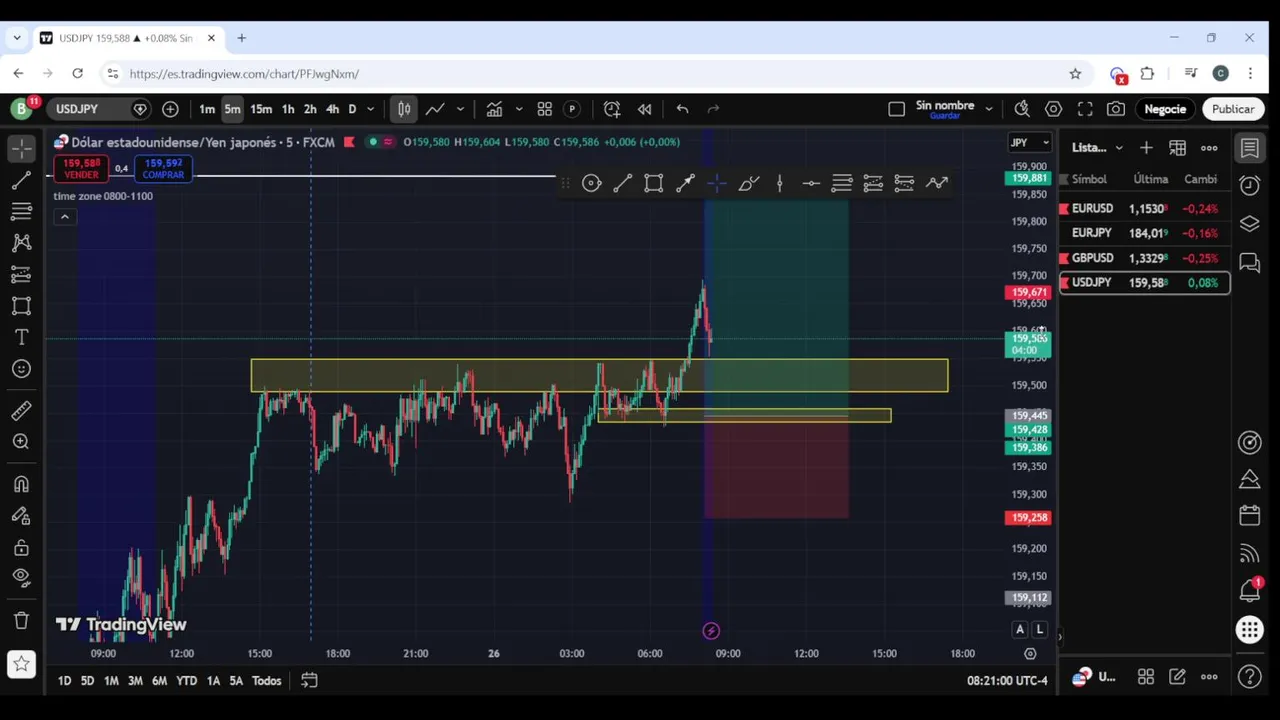
Task: Add a symbol to the watchlist
Action: point(1146,148)
